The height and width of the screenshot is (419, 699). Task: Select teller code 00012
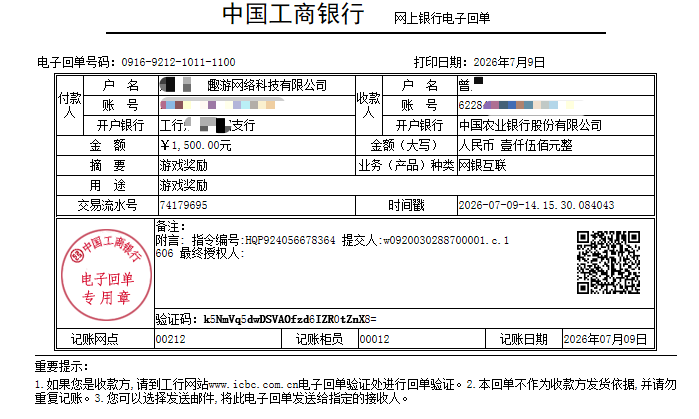(x=374, y=340)
